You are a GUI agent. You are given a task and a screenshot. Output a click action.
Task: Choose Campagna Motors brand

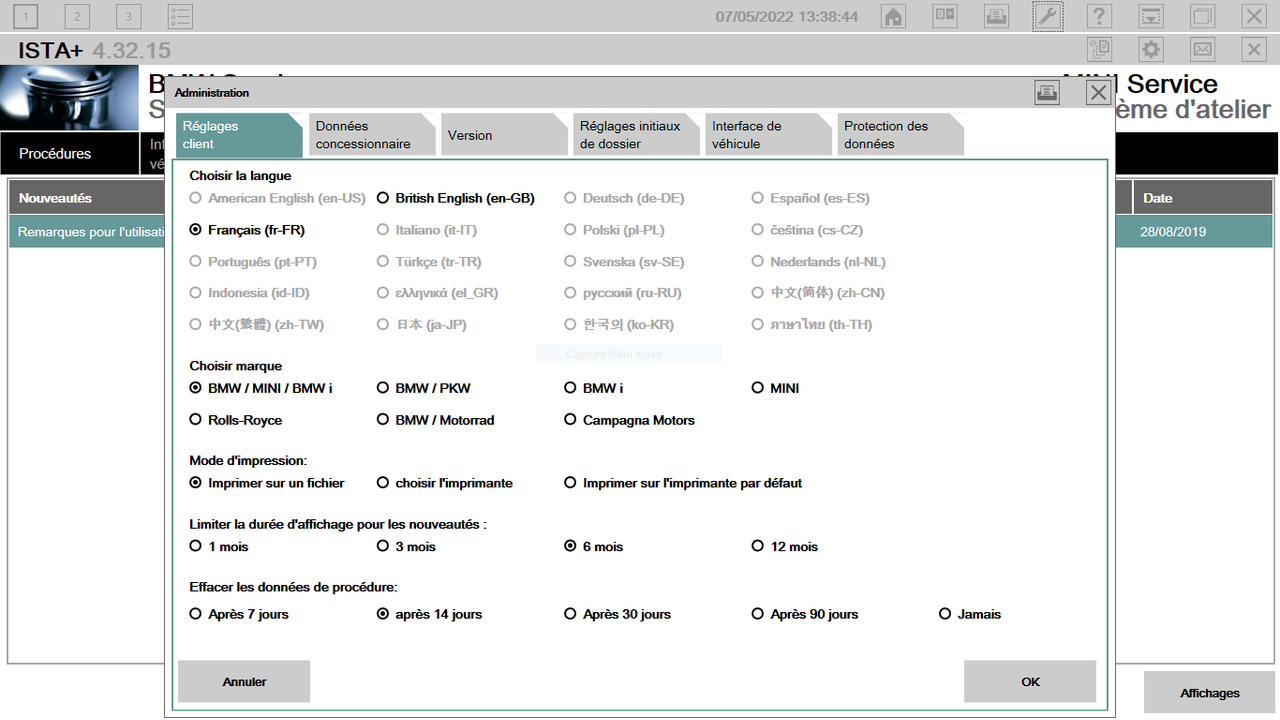point(630,420)
